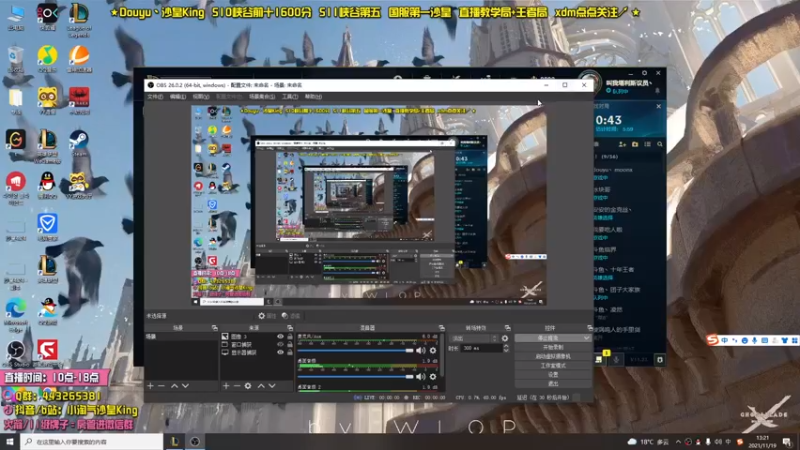
Task: Move the selected source down
Action: click(x=272, y=386)
